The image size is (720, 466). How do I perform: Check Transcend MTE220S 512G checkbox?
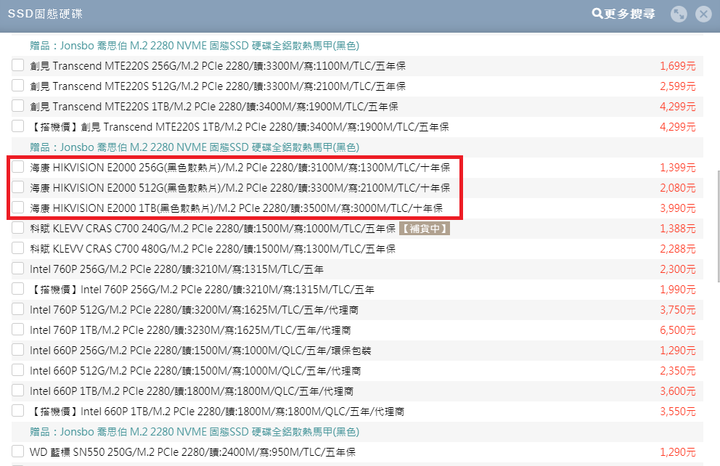point(18,85)
